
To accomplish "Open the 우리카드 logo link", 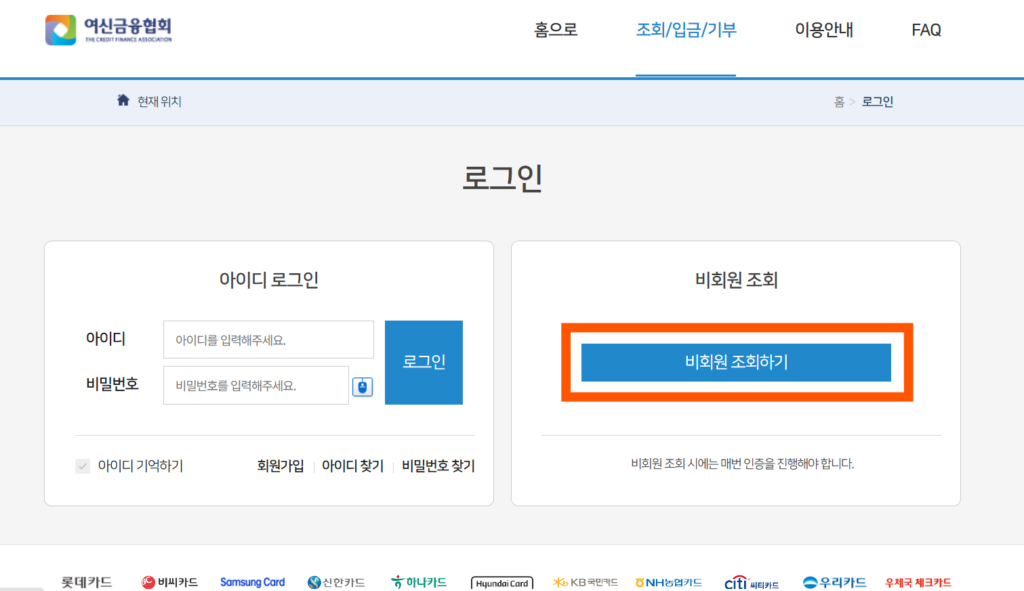I will pos(834,582).
